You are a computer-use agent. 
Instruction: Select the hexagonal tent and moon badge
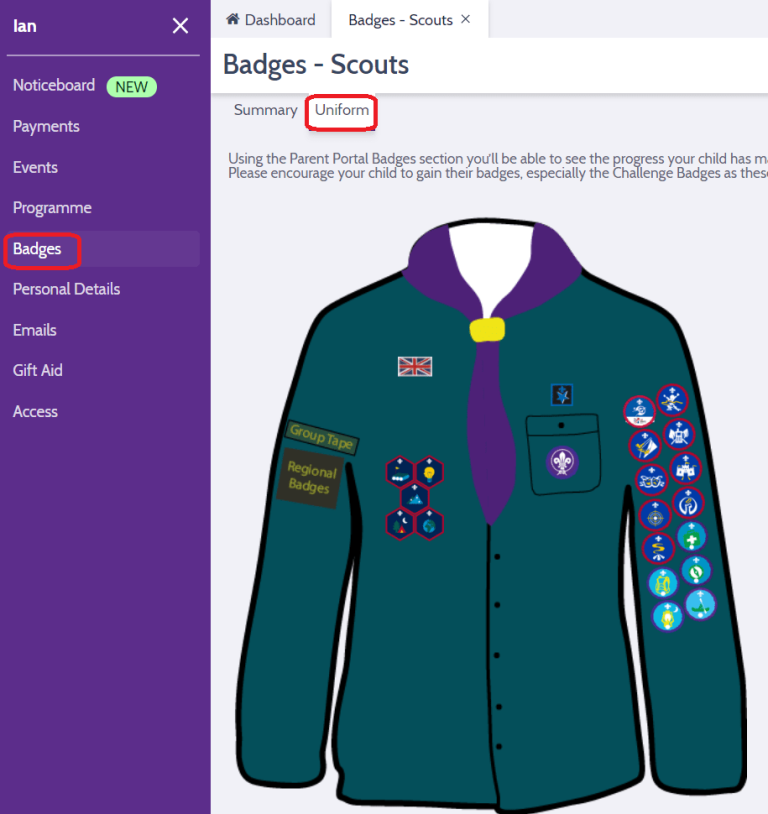coord(399,524)
